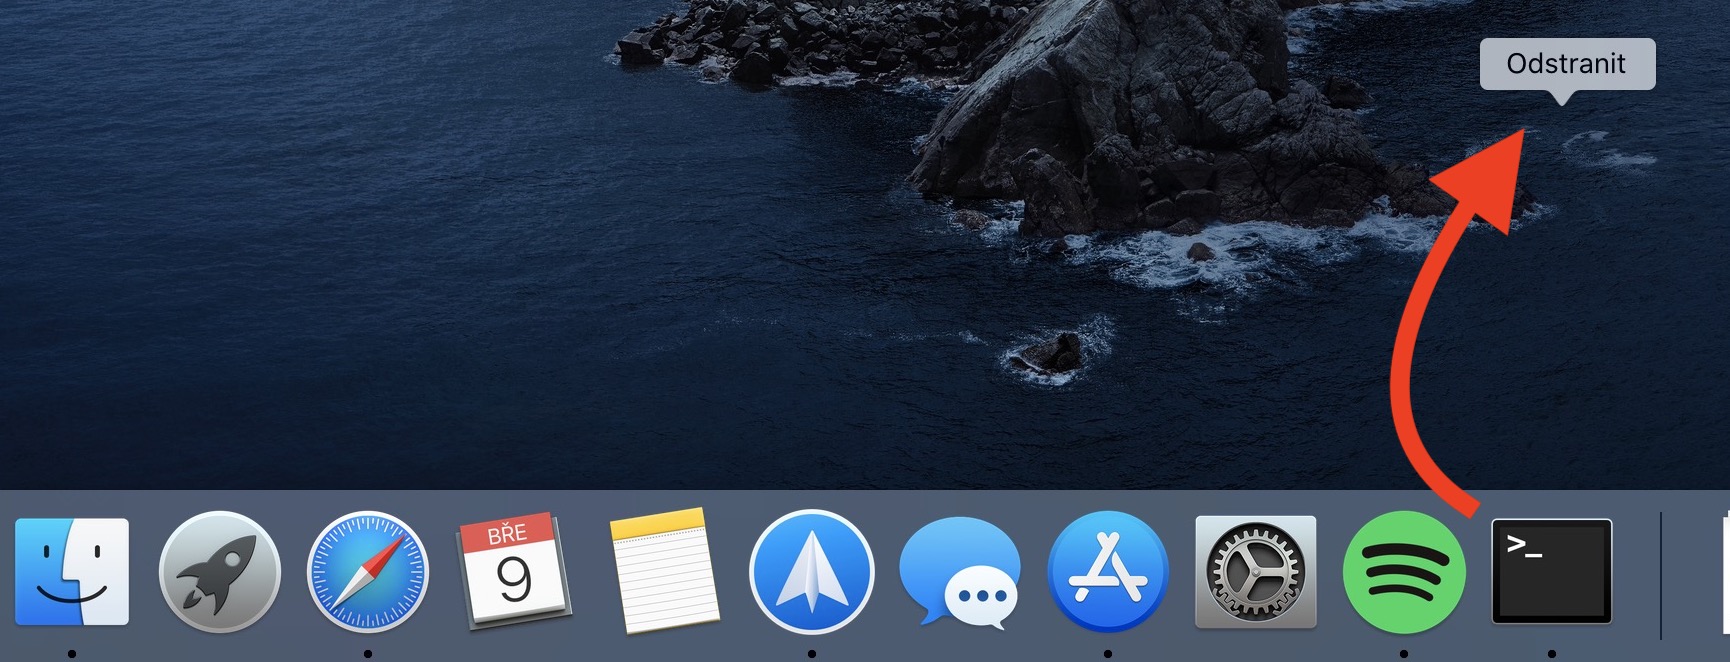Launch Spotify from the dock

point(1403,573)
